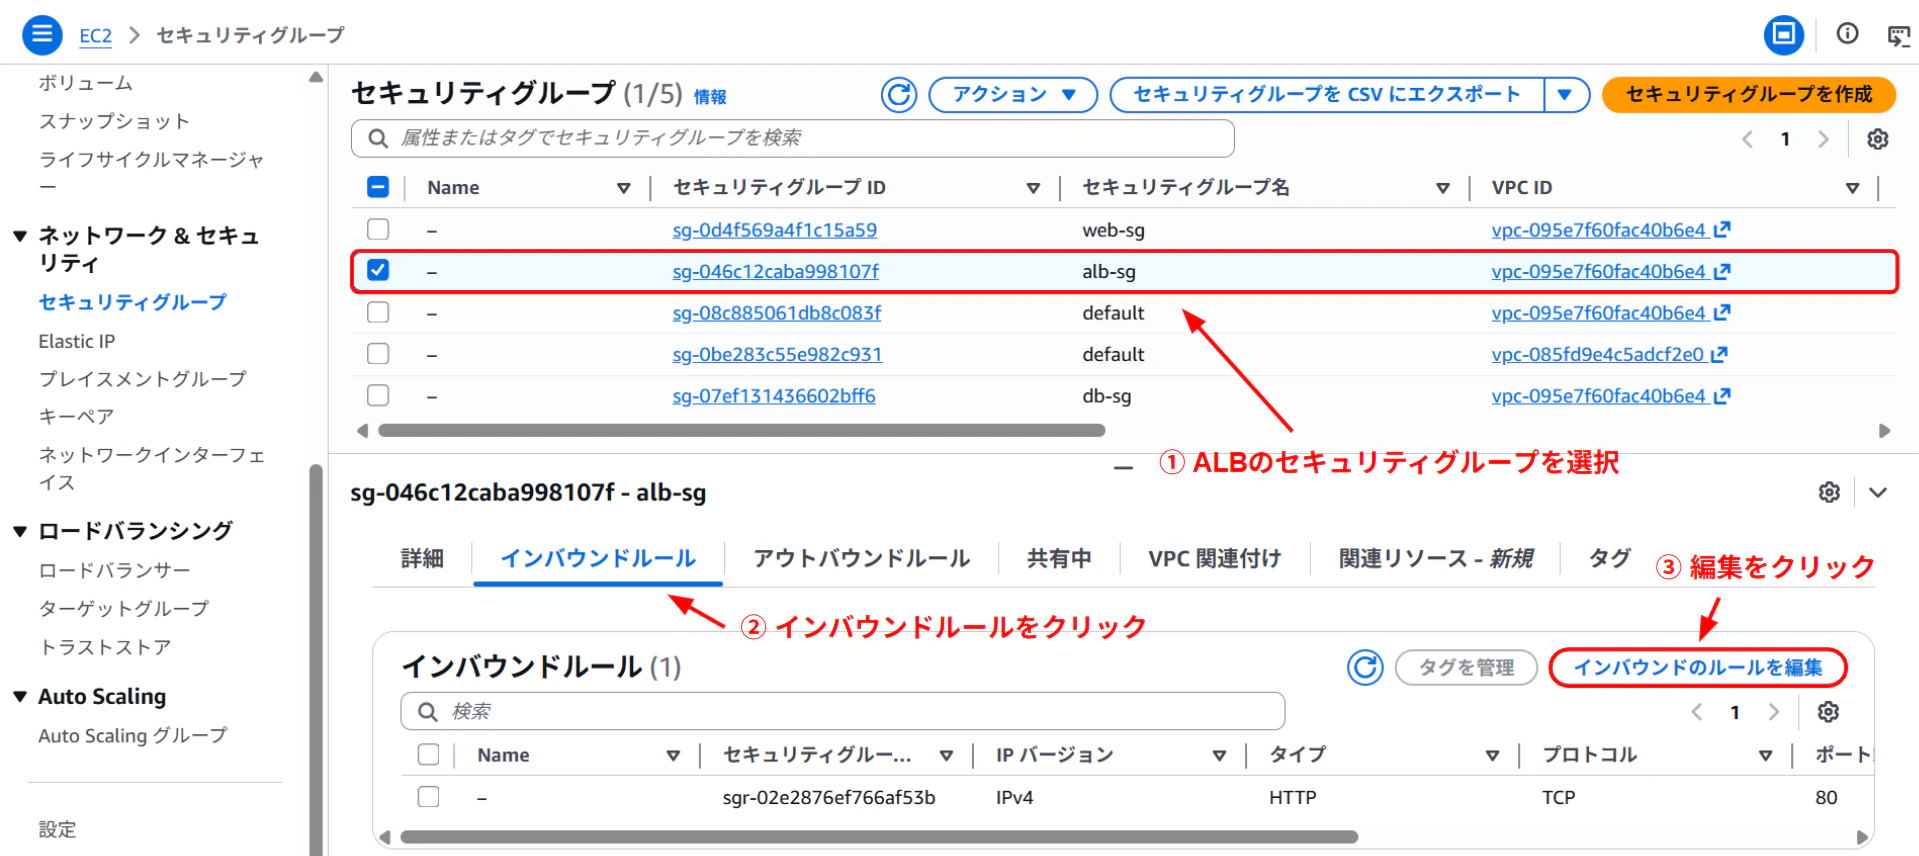This screenshot has height=856, width=1919.
Task: Toggle select-all checkbox for inbound rules
Action: tap(428, 754)
